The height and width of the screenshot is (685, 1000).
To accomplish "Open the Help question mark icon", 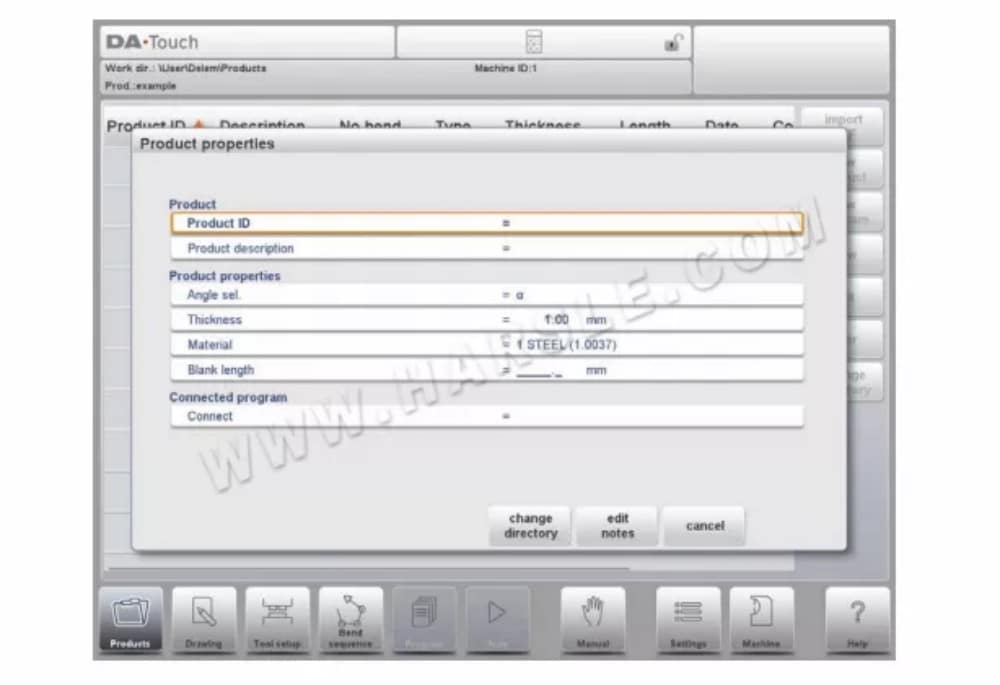I will point(857,620).
